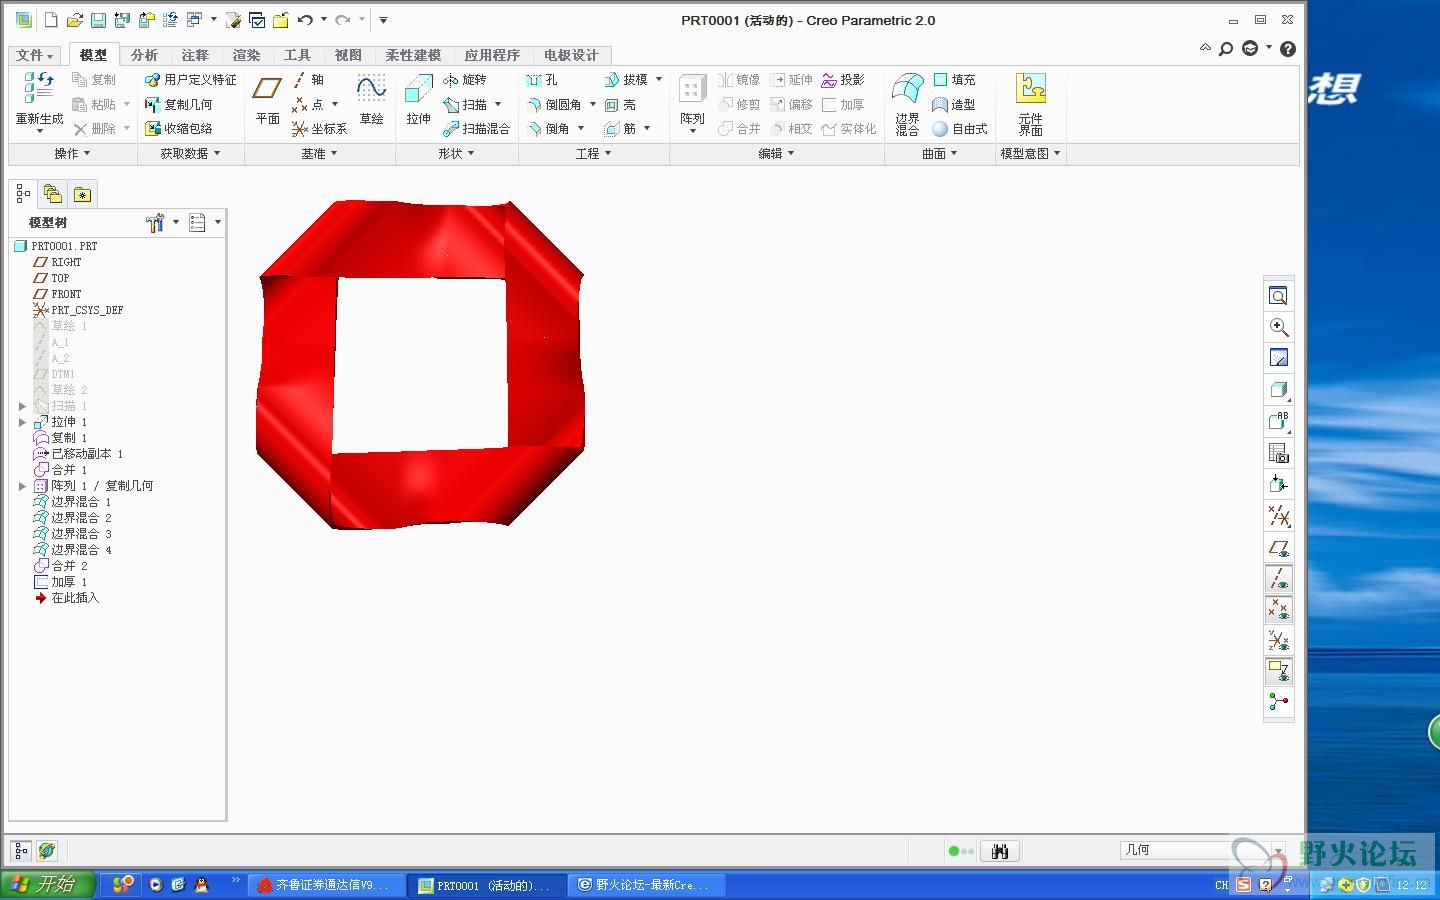Select the Sketch (草绘) tool
The image size is (1440, 900).
pyautogui.click(x=371, y=99)
